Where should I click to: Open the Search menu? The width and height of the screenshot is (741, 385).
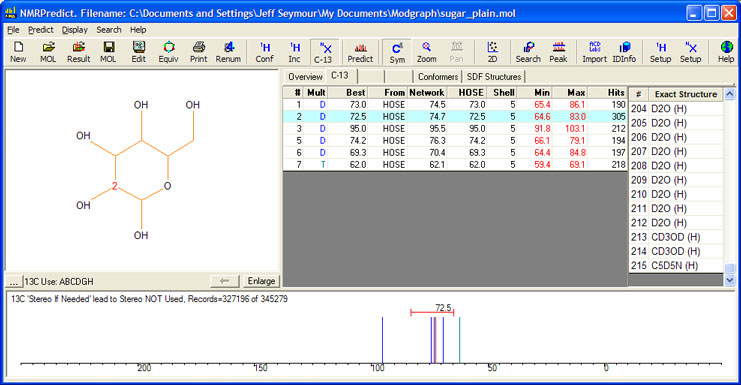click(x=109, y=30)
